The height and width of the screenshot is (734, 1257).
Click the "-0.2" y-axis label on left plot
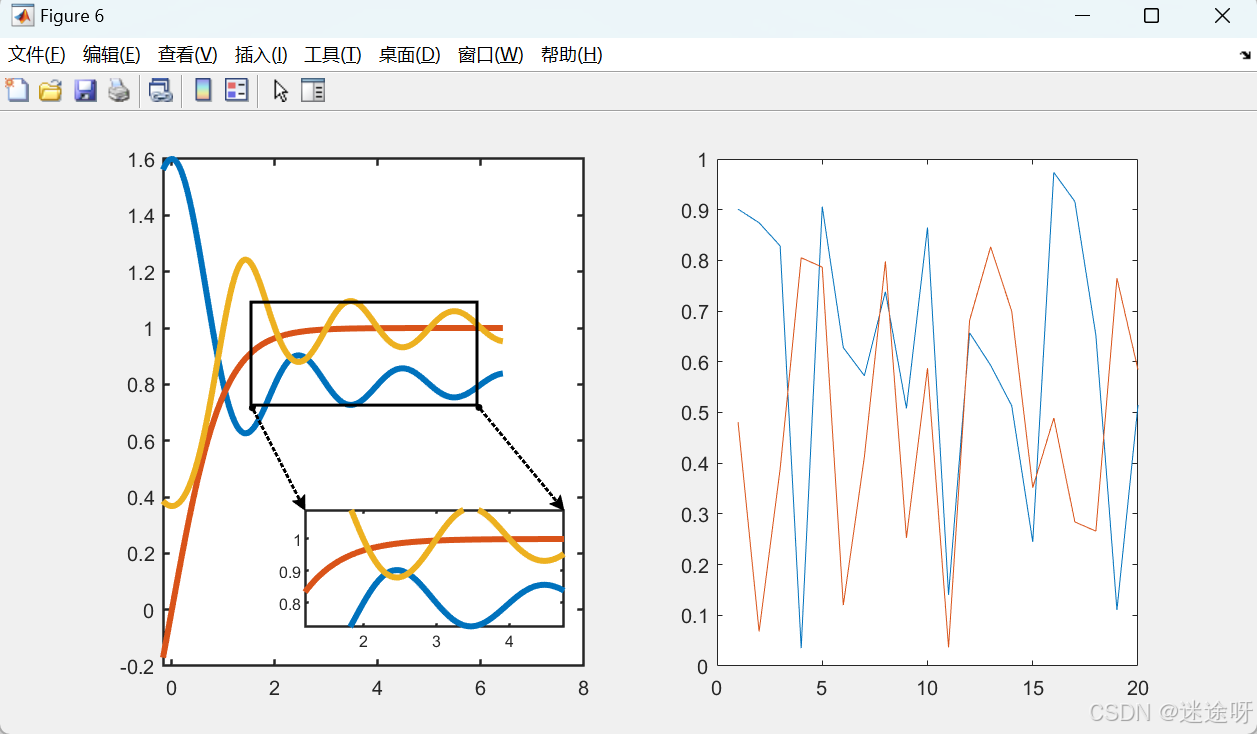tap(138, 667)
